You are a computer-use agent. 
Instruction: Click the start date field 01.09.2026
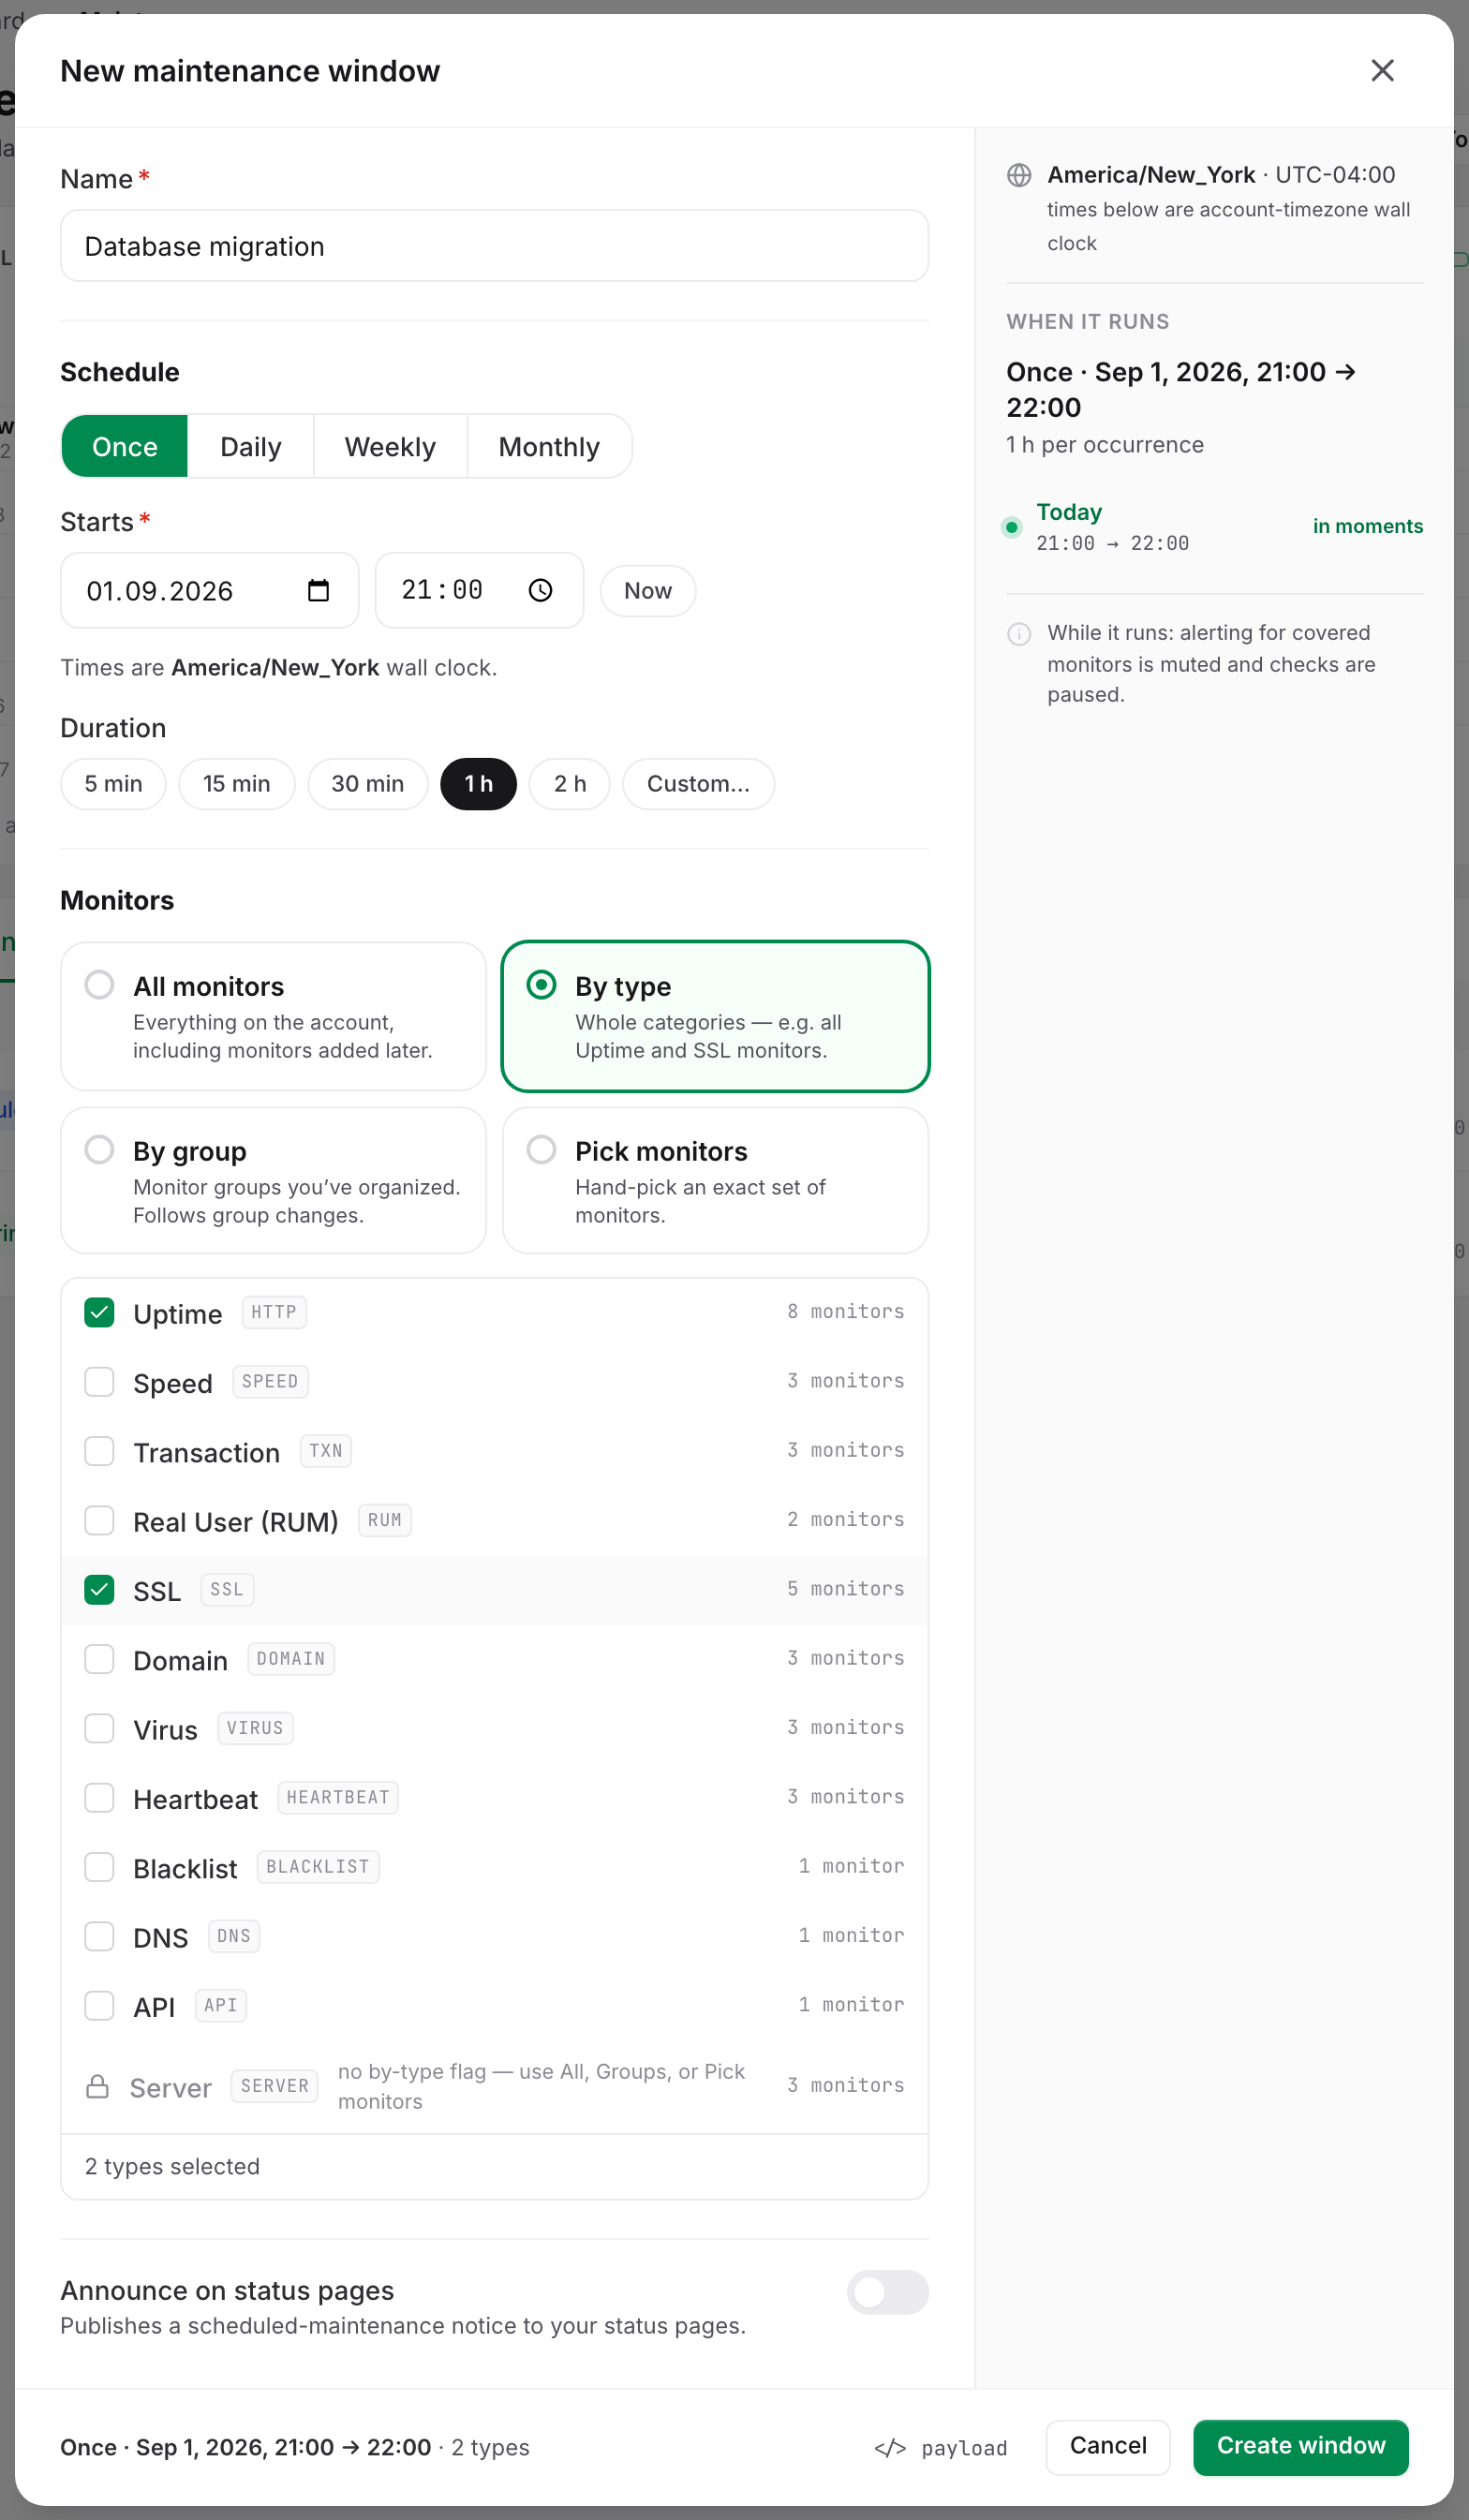pos(210,590)
